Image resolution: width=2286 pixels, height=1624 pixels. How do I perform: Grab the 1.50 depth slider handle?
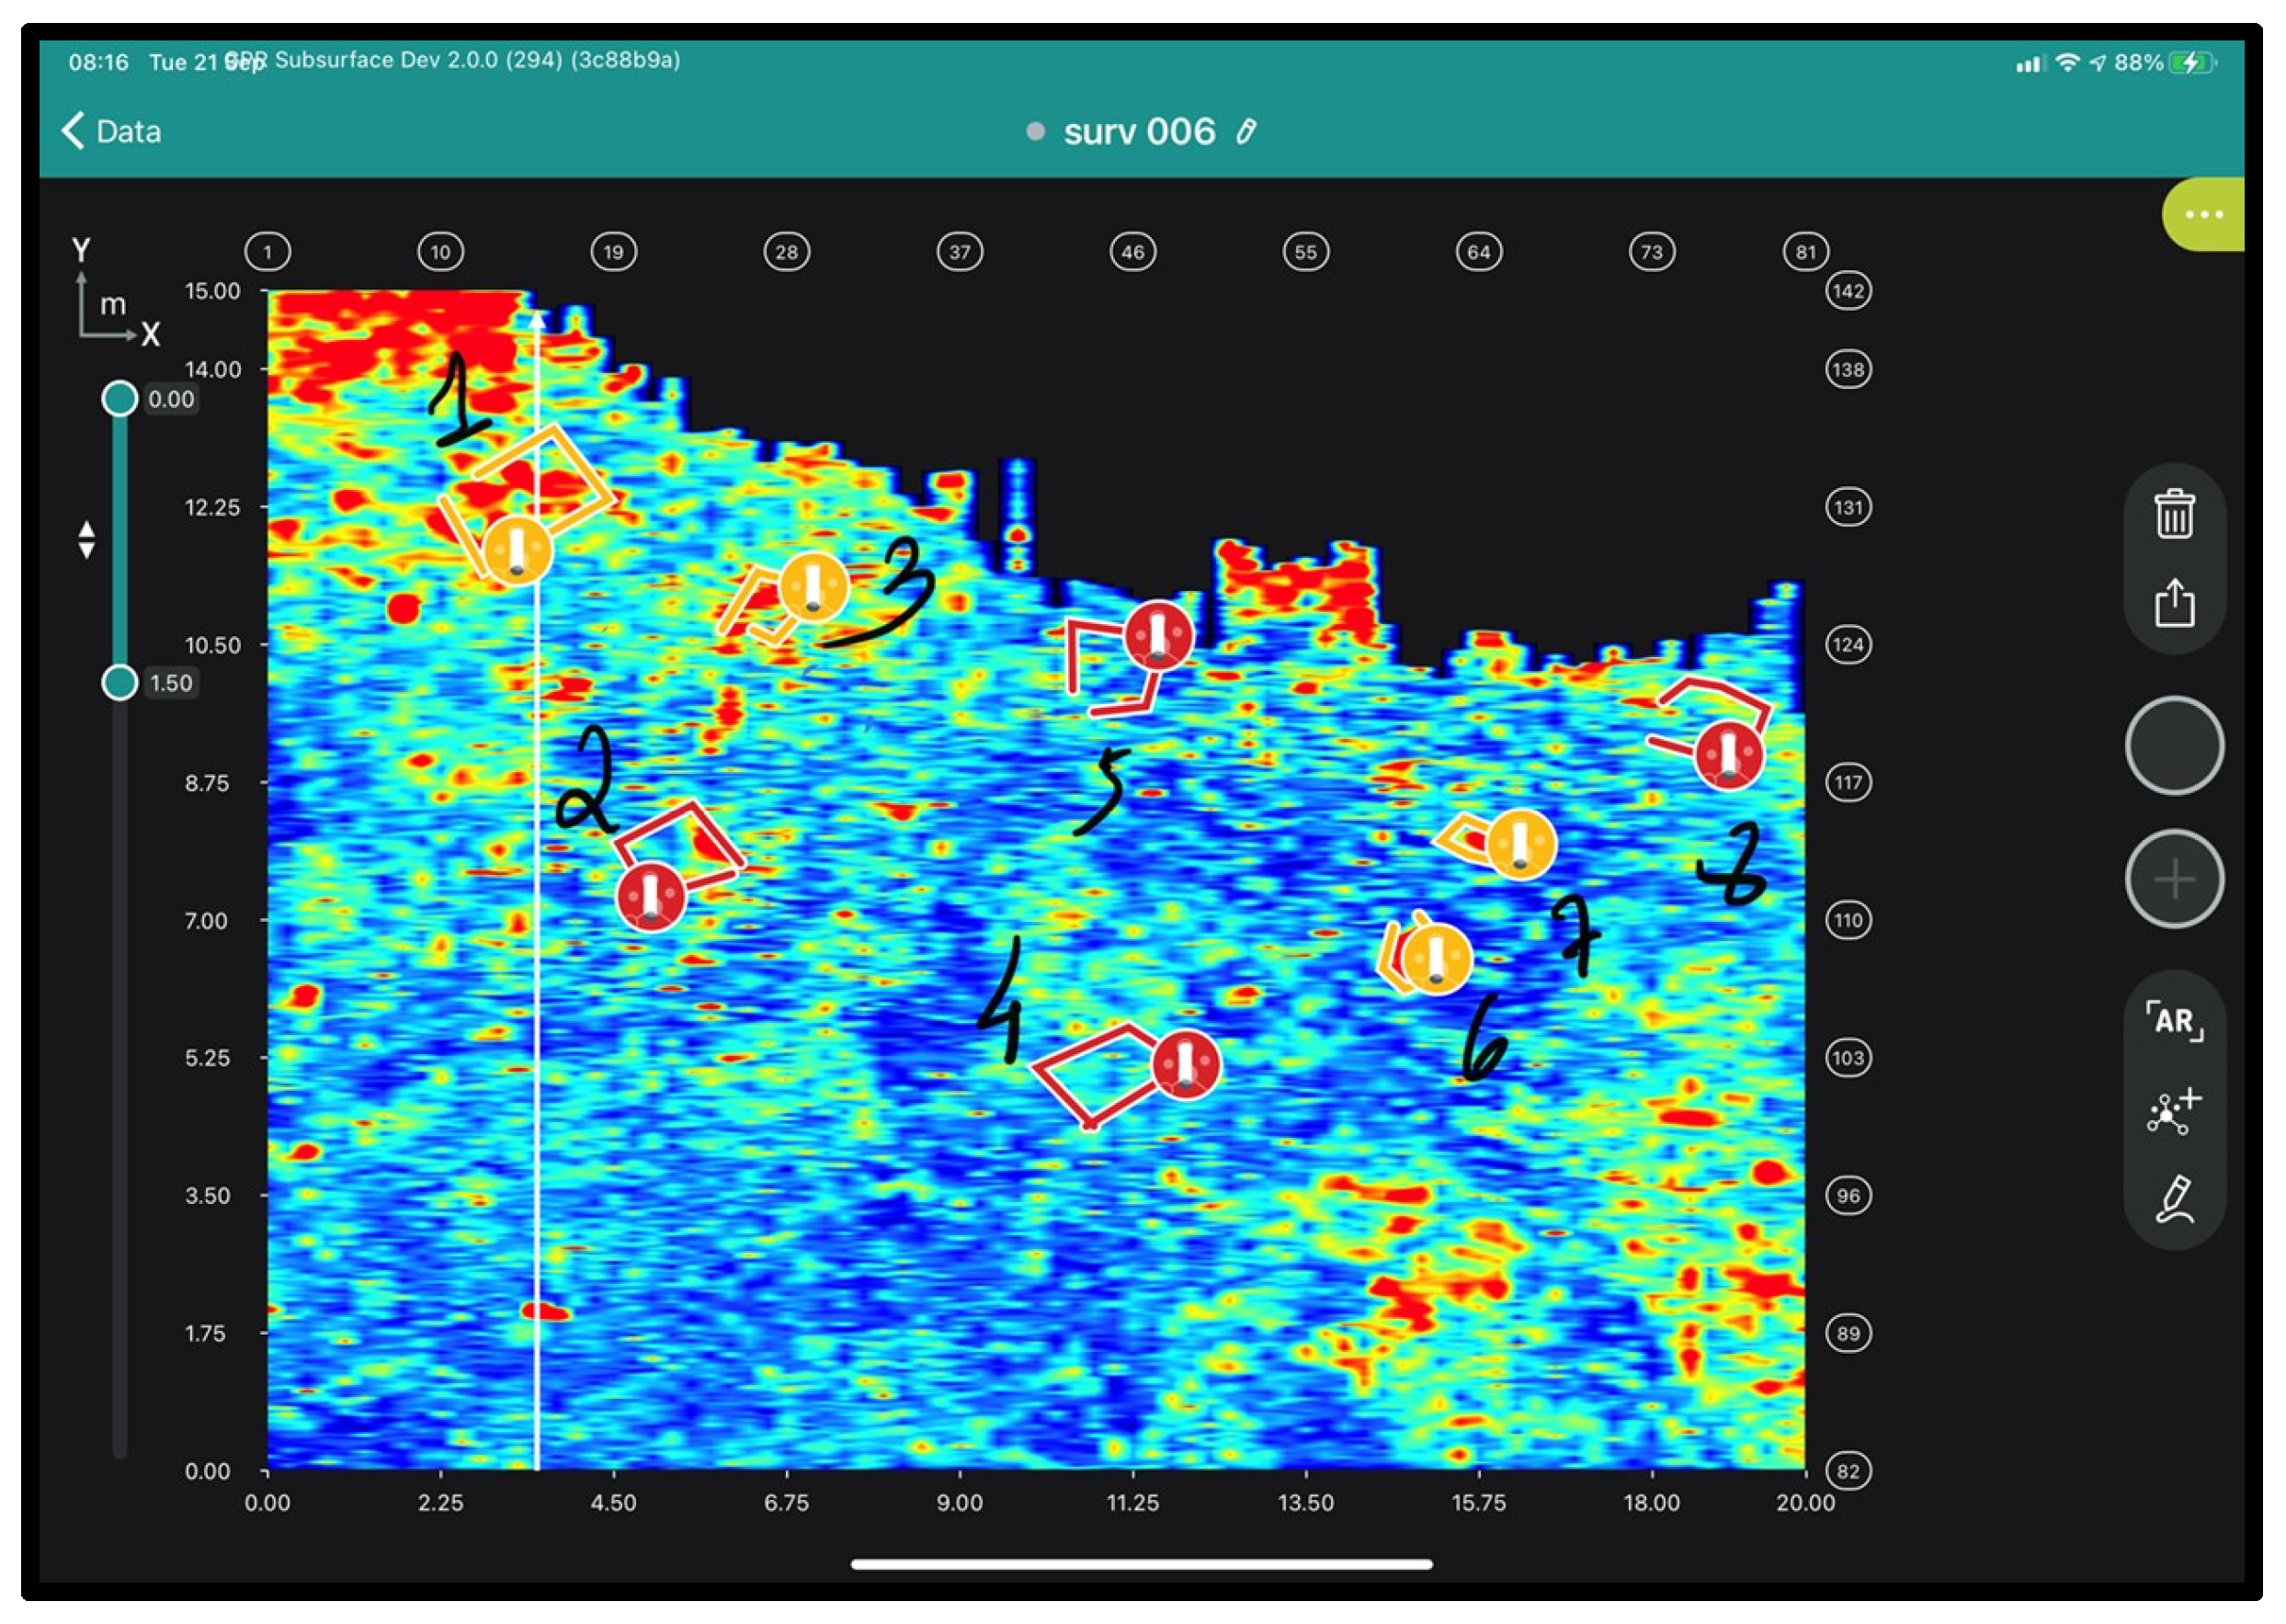[120, 682]
